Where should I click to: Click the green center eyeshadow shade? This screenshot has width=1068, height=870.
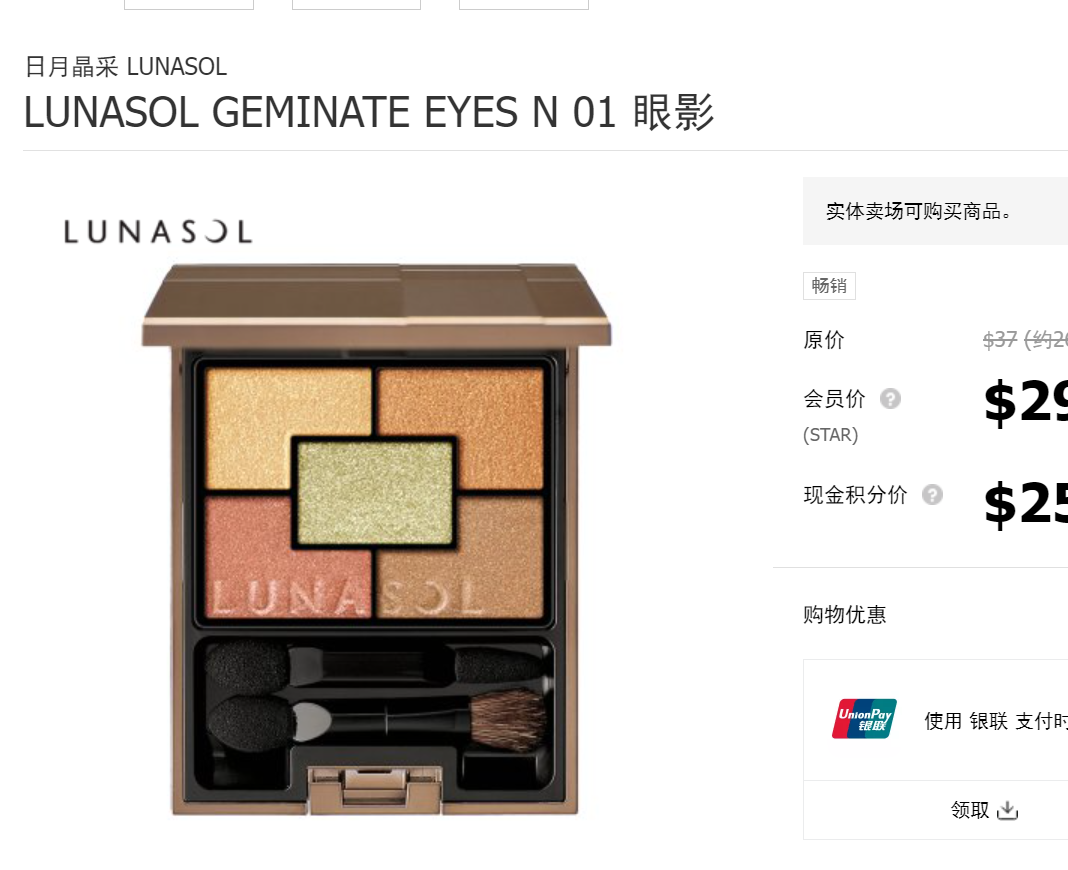tap(375, 492)
